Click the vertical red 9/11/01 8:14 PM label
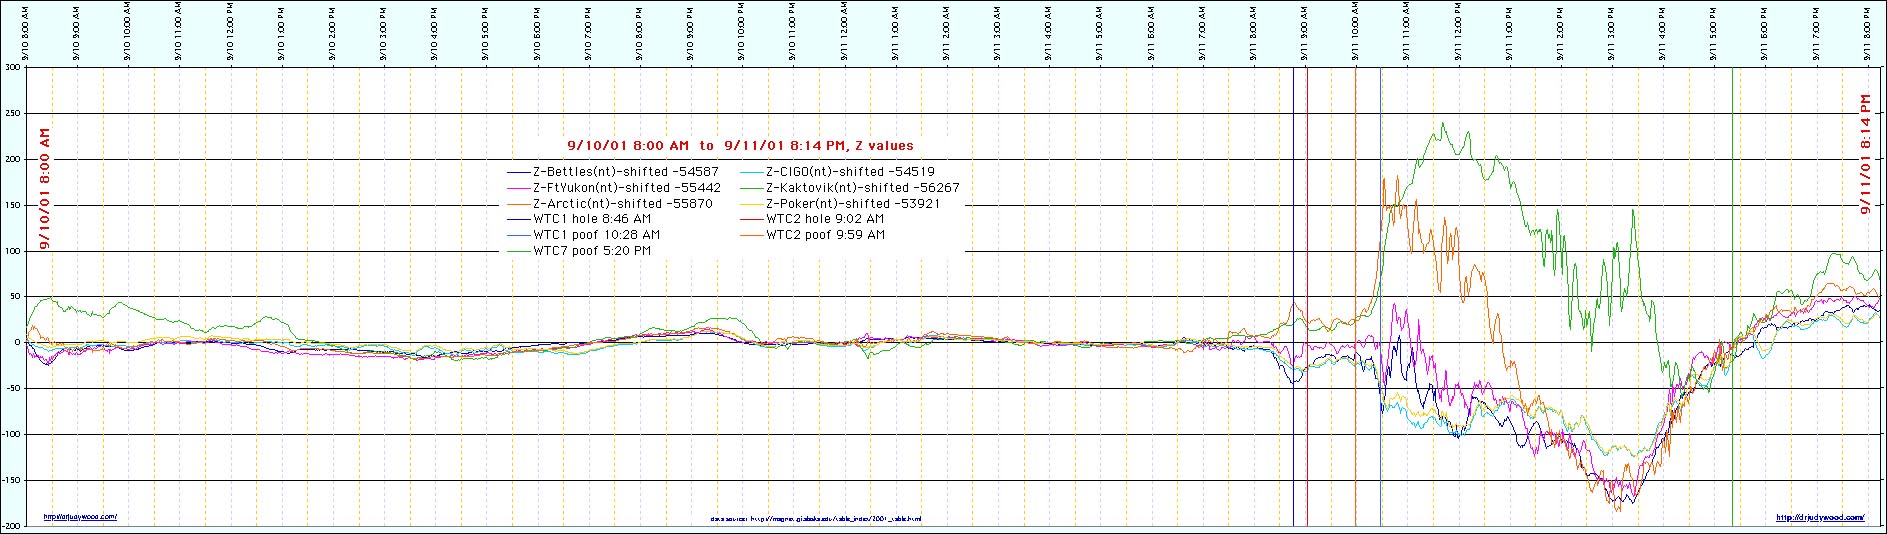1887x534 pixels. [1865, 155]
